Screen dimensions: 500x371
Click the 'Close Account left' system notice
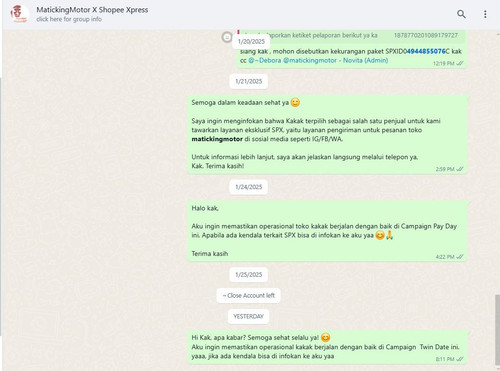(248, 296)
